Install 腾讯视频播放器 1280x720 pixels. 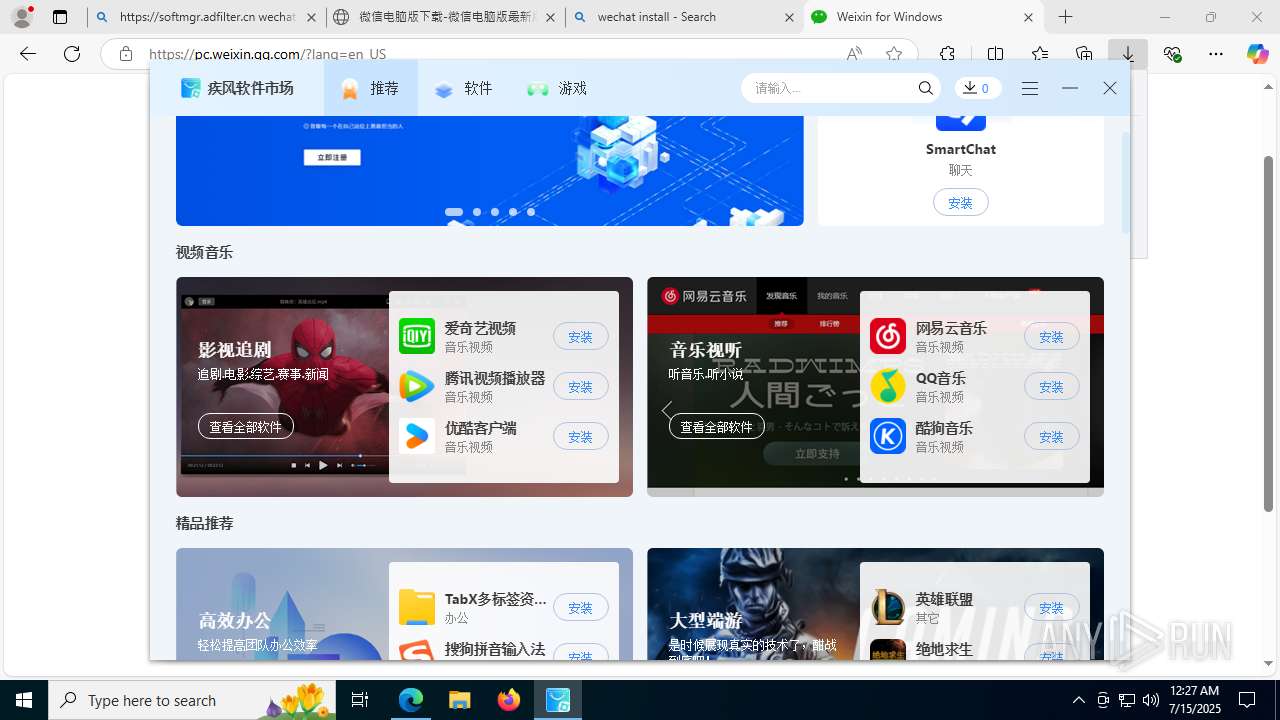coord(580,387)
